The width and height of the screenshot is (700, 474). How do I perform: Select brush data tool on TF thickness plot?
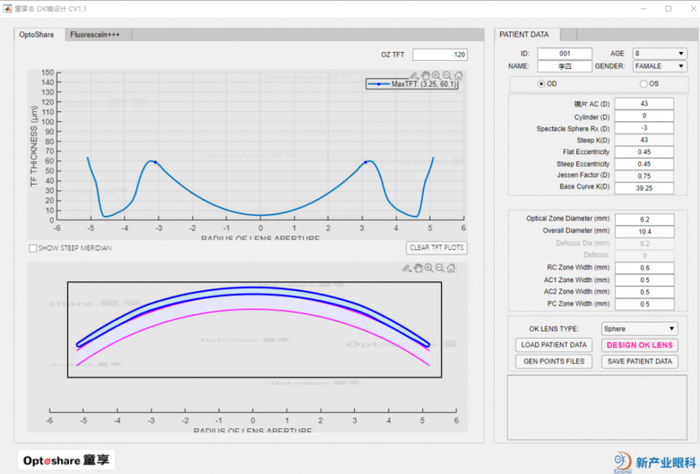[x=414, y=75]
